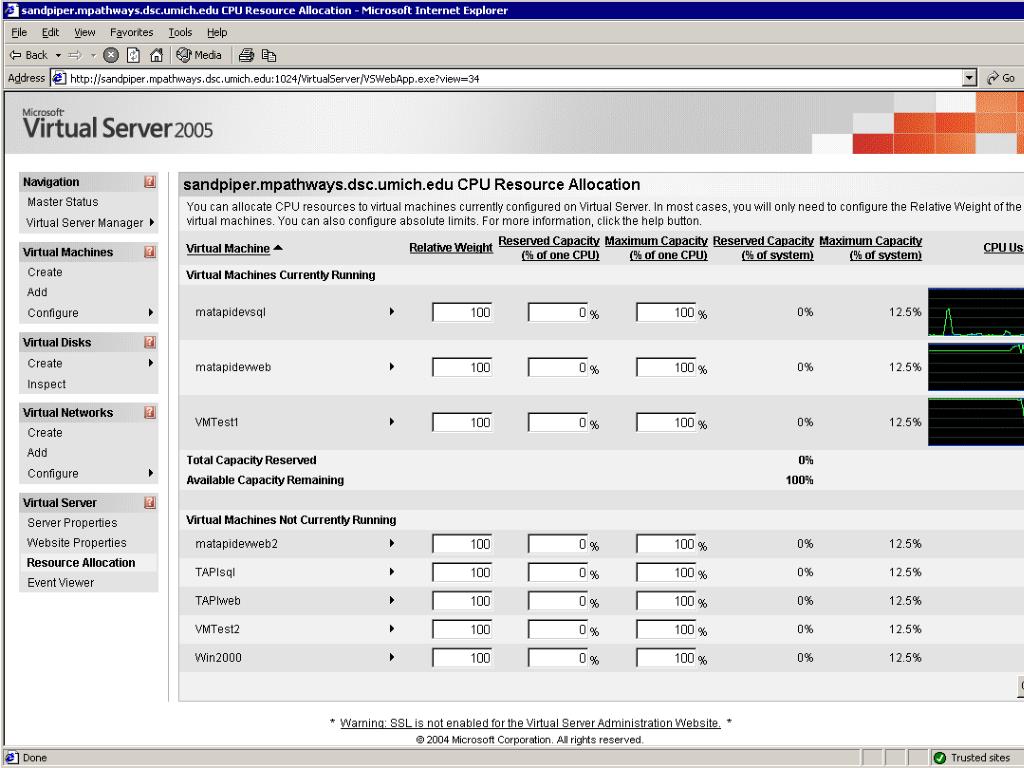The image size is (1024, 768).
Task: Open help icon for Virtual Machines panel
Action: pyautogui.click(x=150, y=251)
